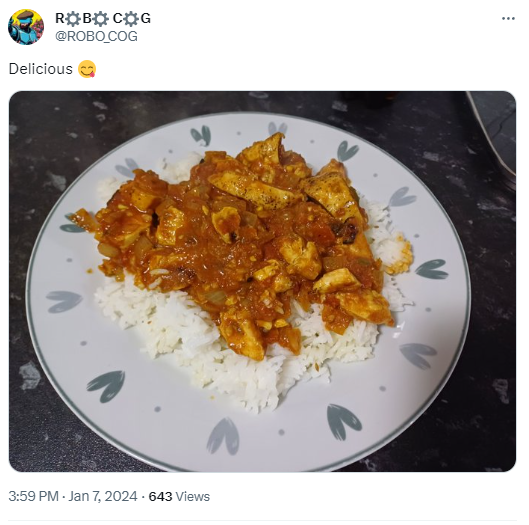Open the curry and rice photo

coord(262,281)
